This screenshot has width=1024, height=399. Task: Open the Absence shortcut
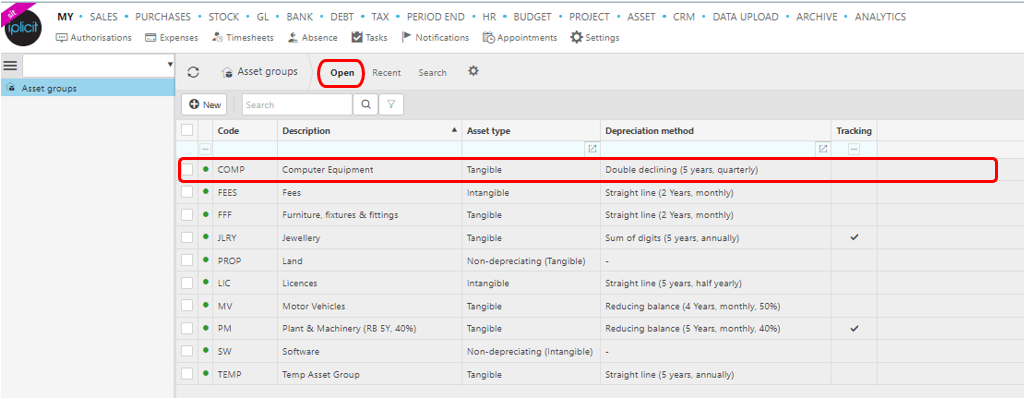313,38
